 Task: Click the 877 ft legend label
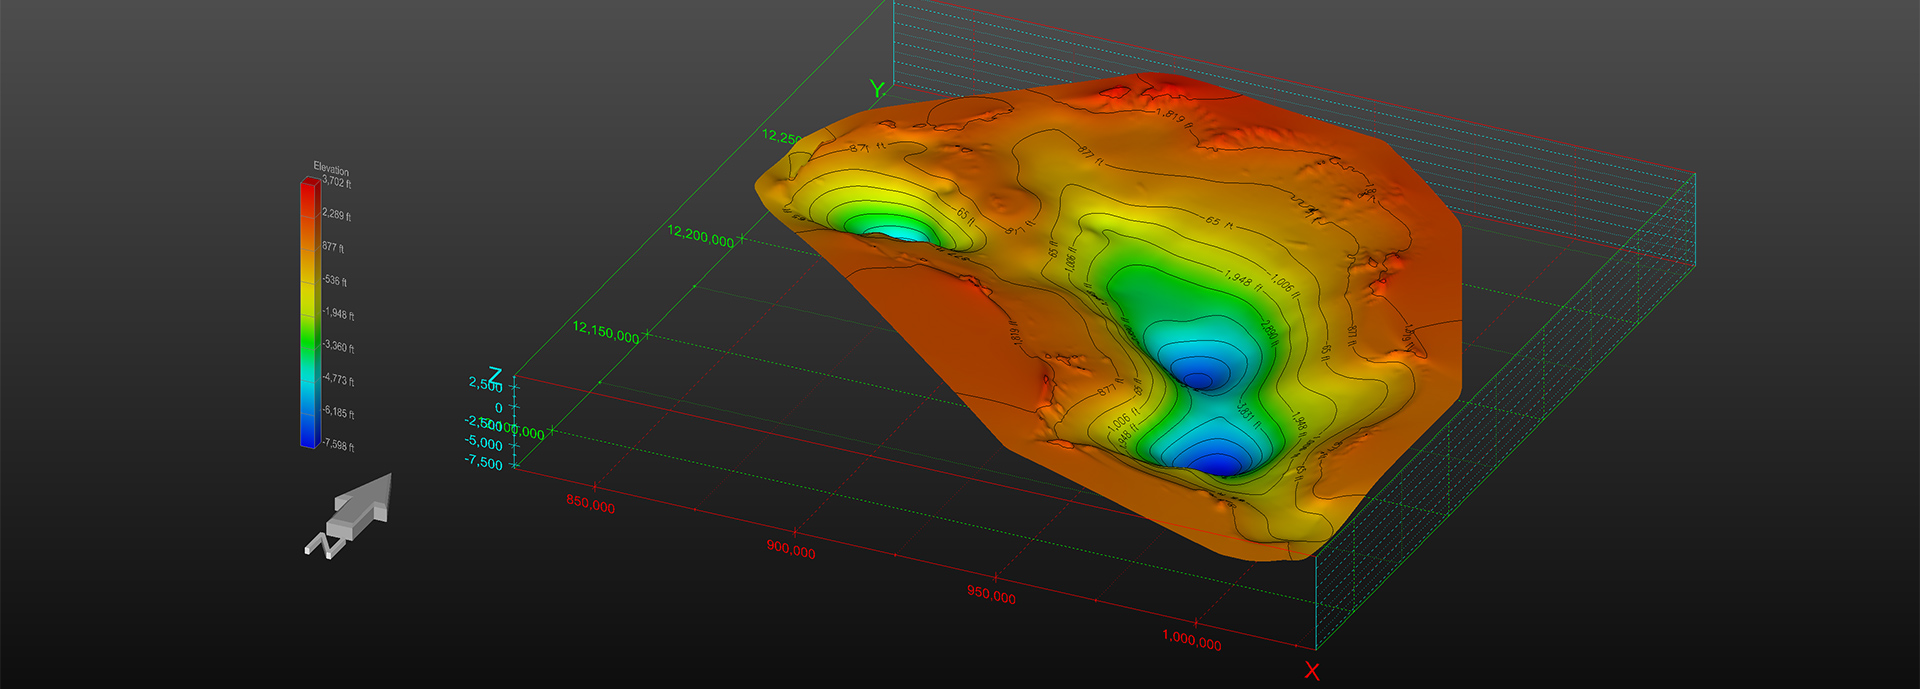[x=333, y=247]
